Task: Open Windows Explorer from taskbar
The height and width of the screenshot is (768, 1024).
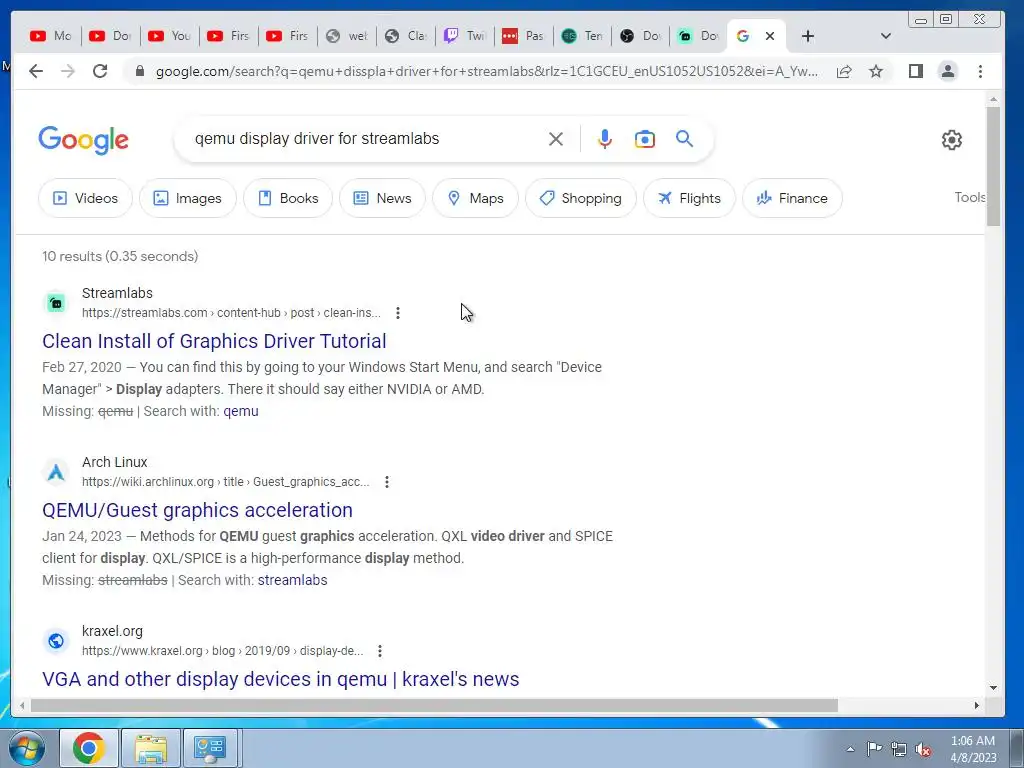Action: [151, 748]
